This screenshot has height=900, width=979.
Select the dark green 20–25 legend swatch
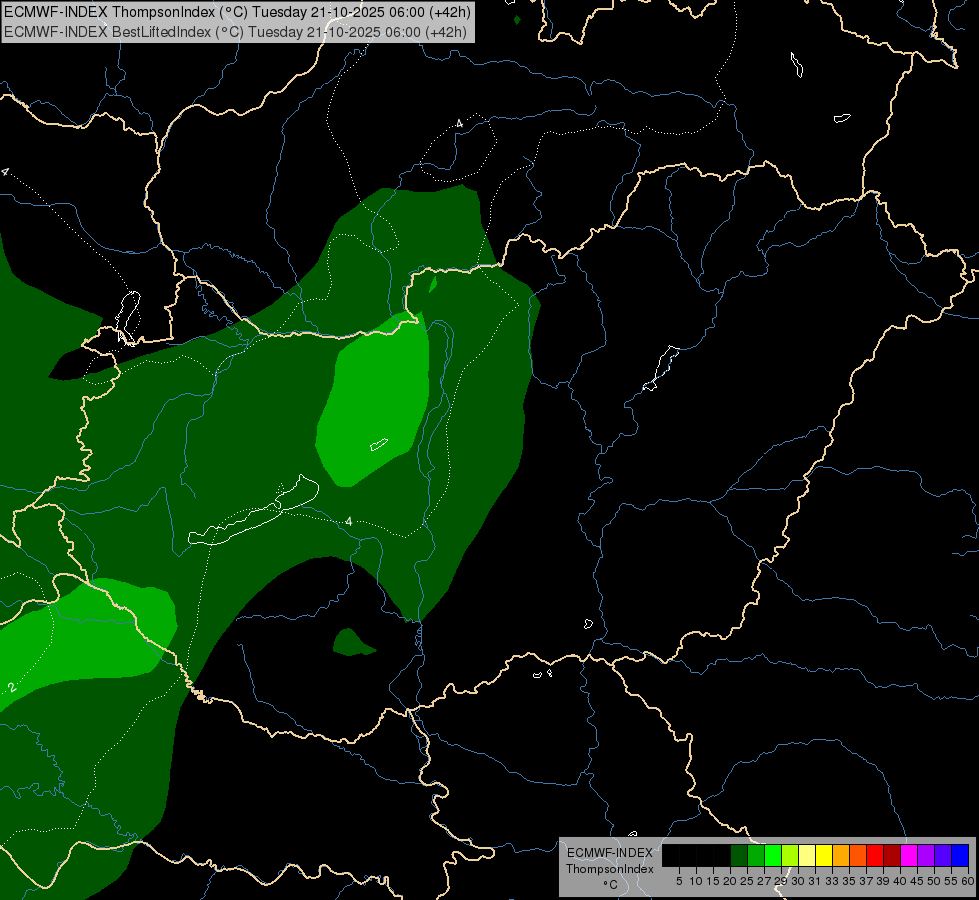tap(739, 855)
